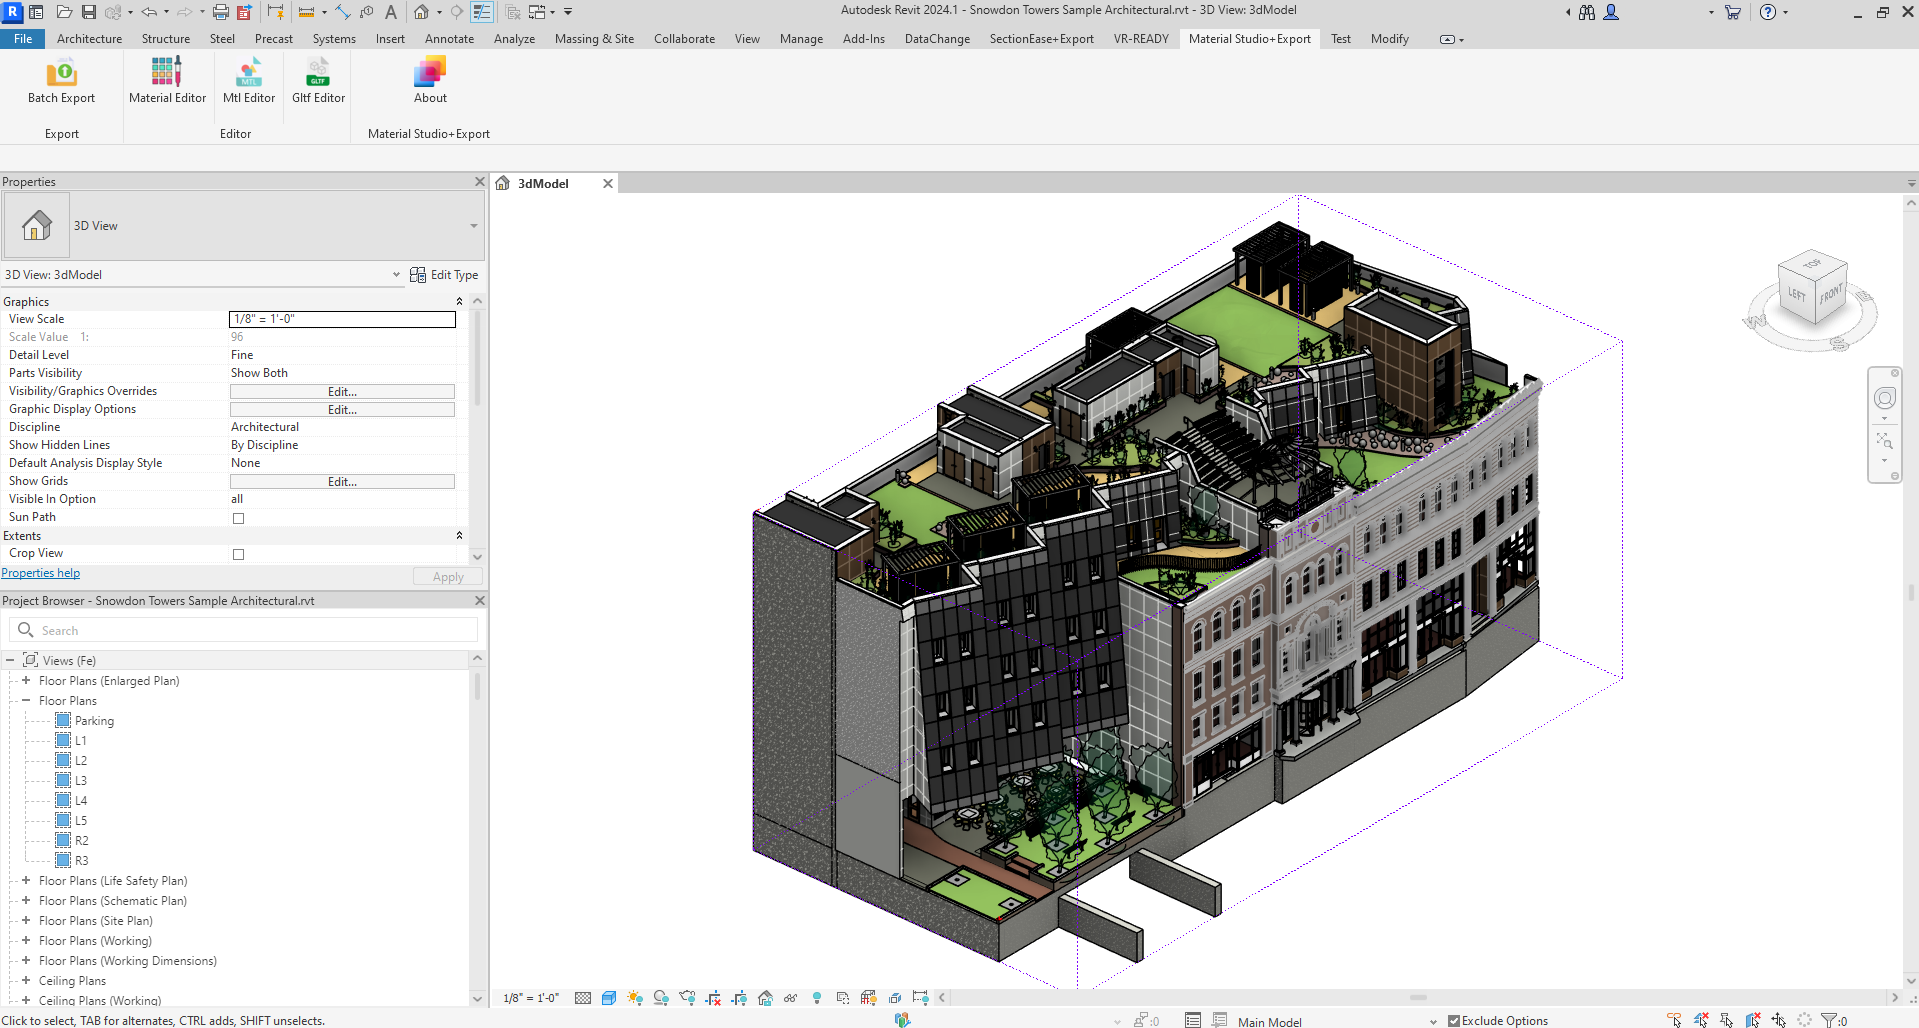The height and width of the screenshot is (1028, 1919).
Task: Open the 3D View type selector dropdown
Action: pyautogui.click(x=473, y=226)
